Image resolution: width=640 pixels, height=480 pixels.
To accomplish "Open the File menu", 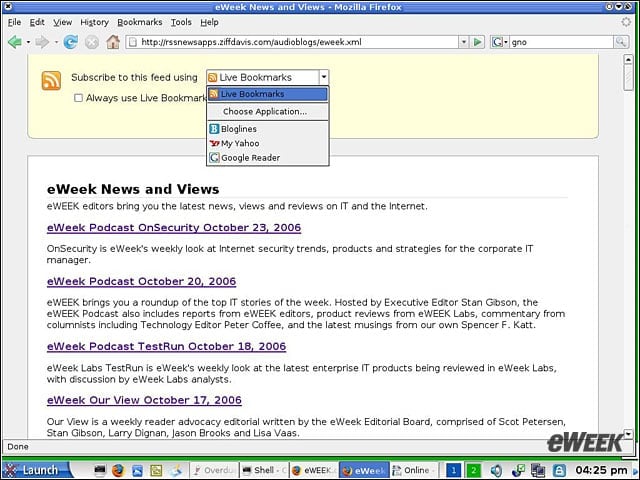I will click(x=14, y=22).
